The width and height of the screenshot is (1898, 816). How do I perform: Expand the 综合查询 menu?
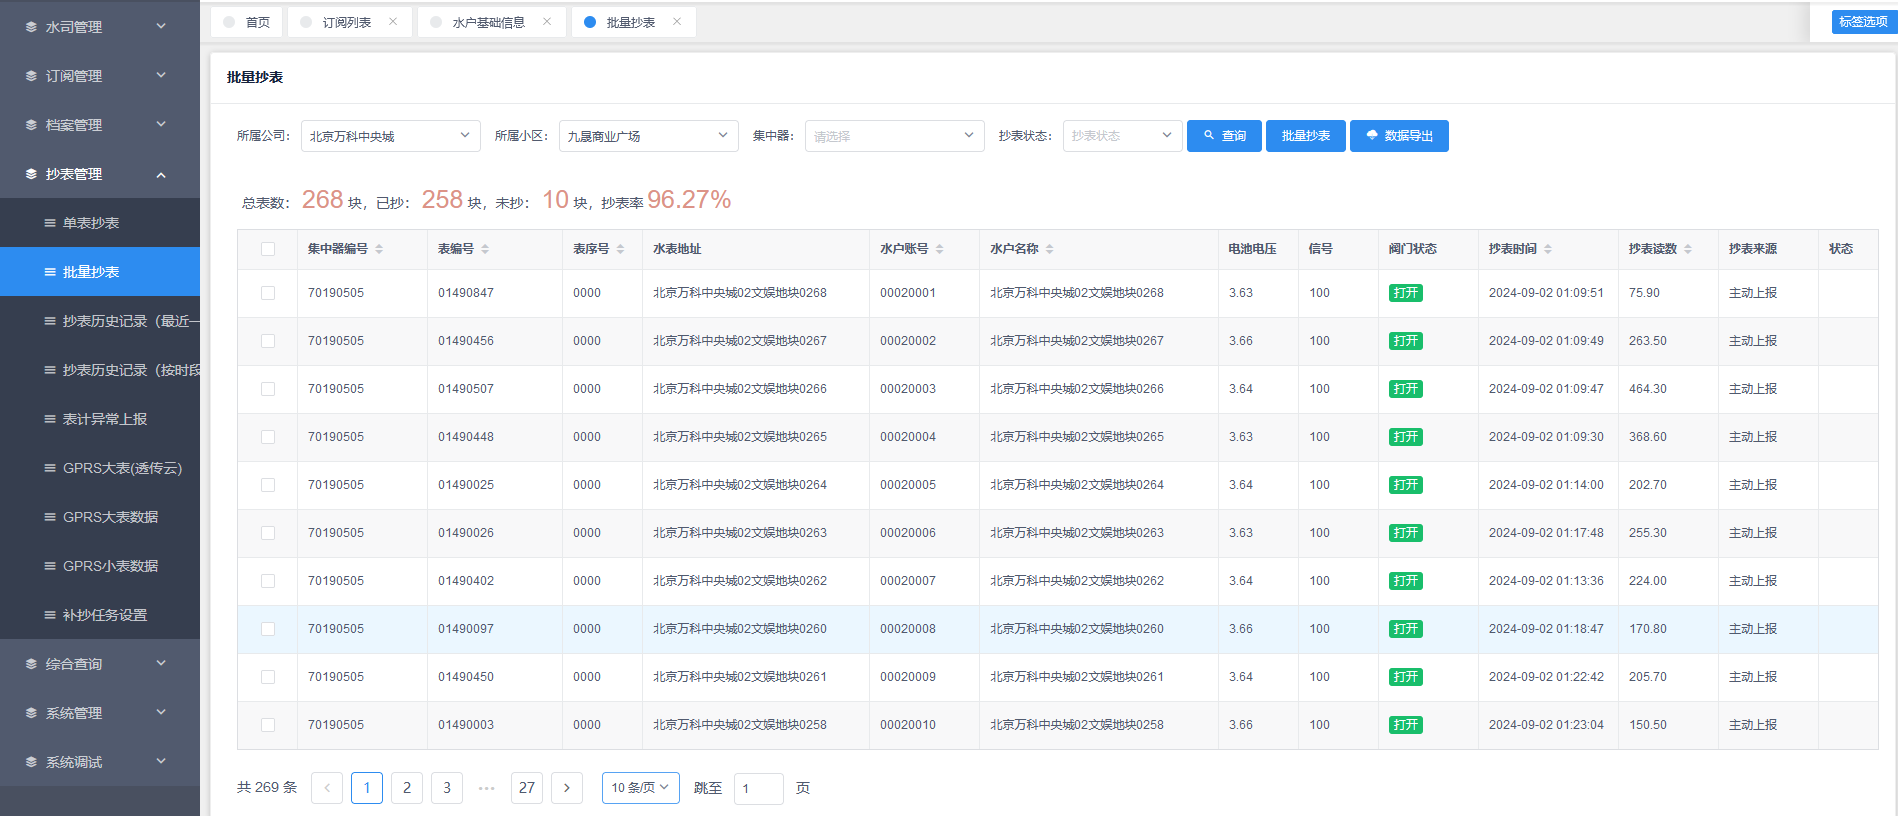(100, 664)
